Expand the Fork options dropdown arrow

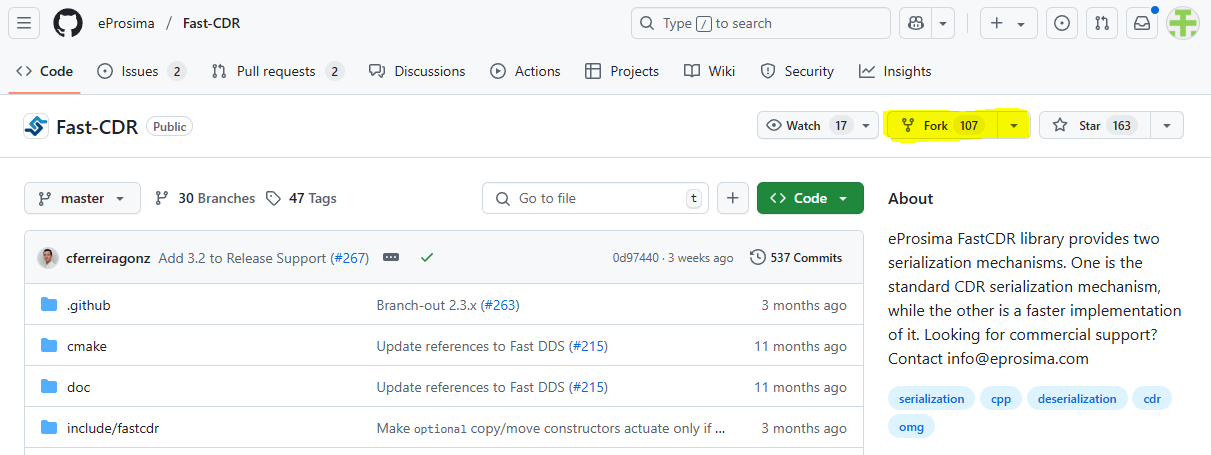1014,126
